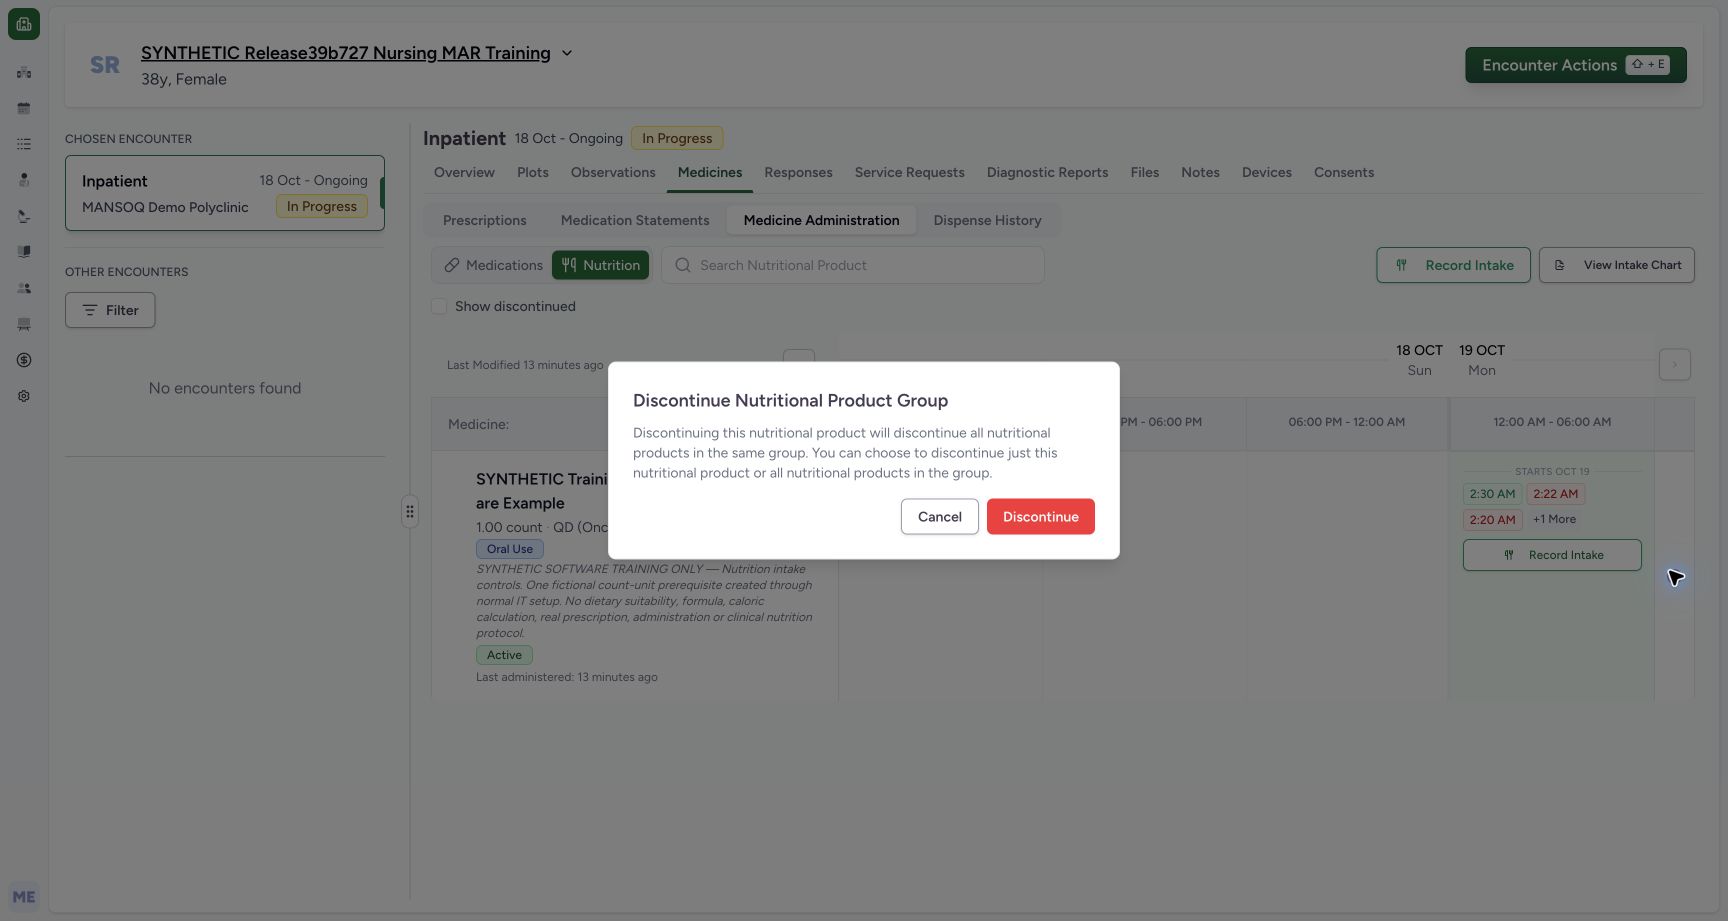Click View Intake Chart button
Image resolution: width=1728 pixels, height=921 pixels.
1617,265
